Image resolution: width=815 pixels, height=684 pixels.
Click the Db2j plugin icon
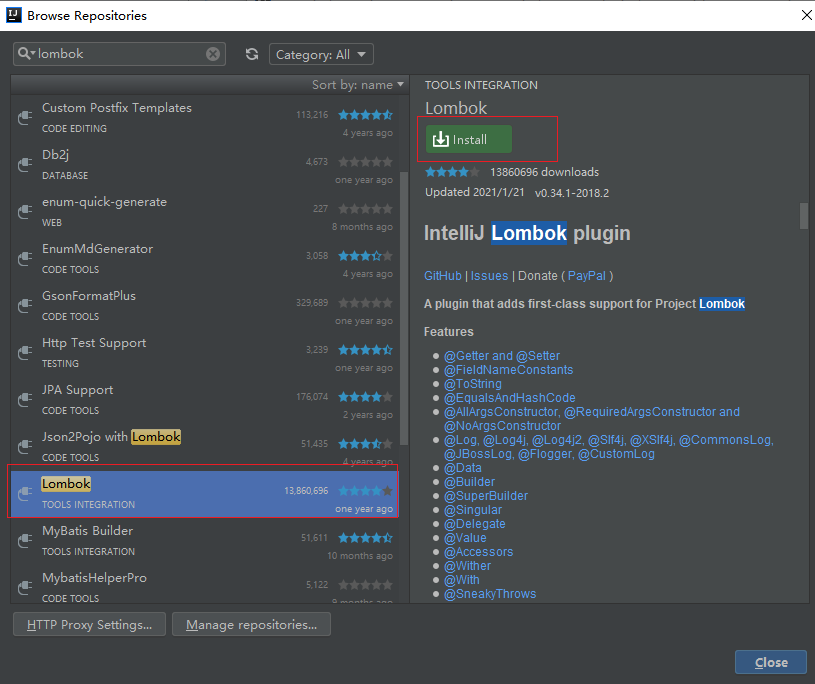25,165
